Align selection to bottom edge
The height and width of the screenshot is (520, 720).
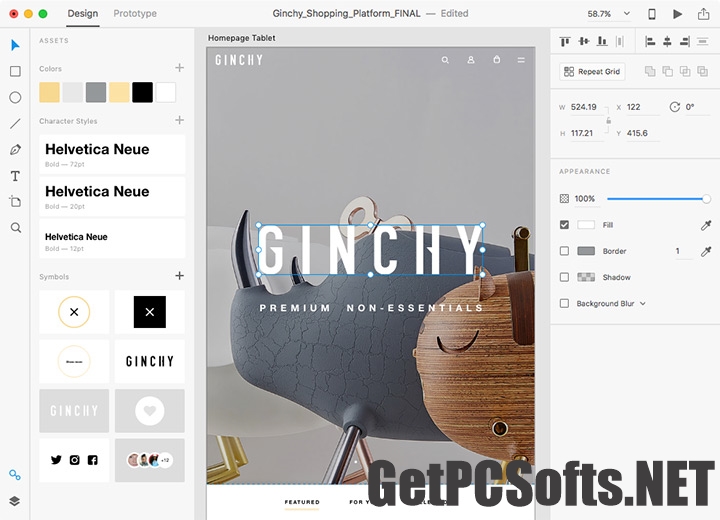[602, 42]
